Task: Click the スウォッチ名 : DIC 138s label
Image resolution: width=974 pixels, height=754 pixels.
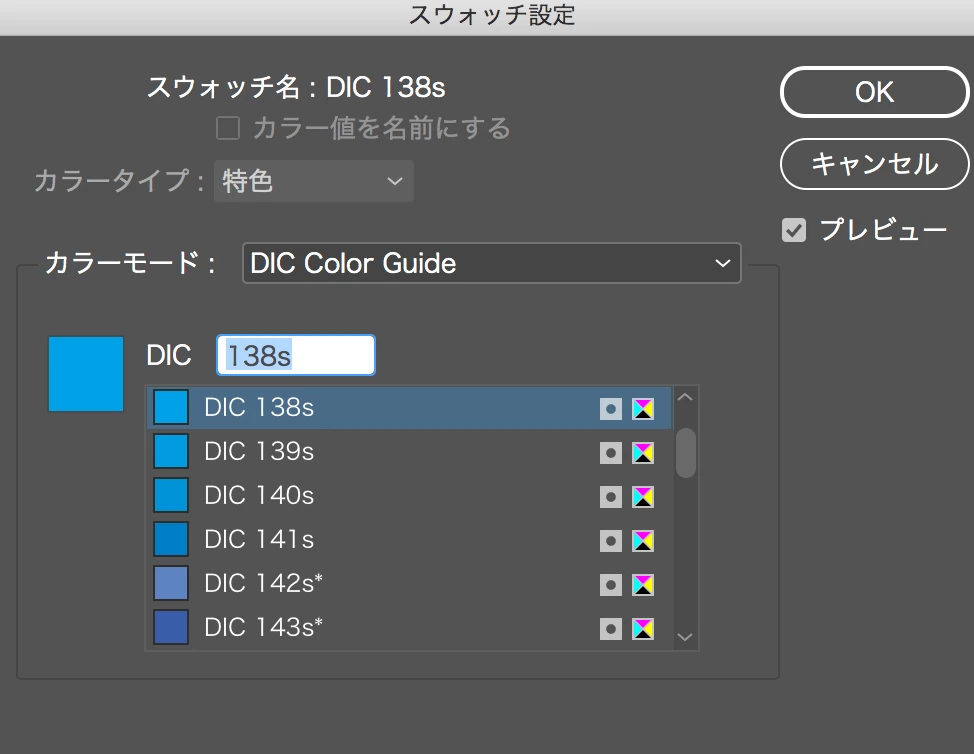Action: click(296, 88)
